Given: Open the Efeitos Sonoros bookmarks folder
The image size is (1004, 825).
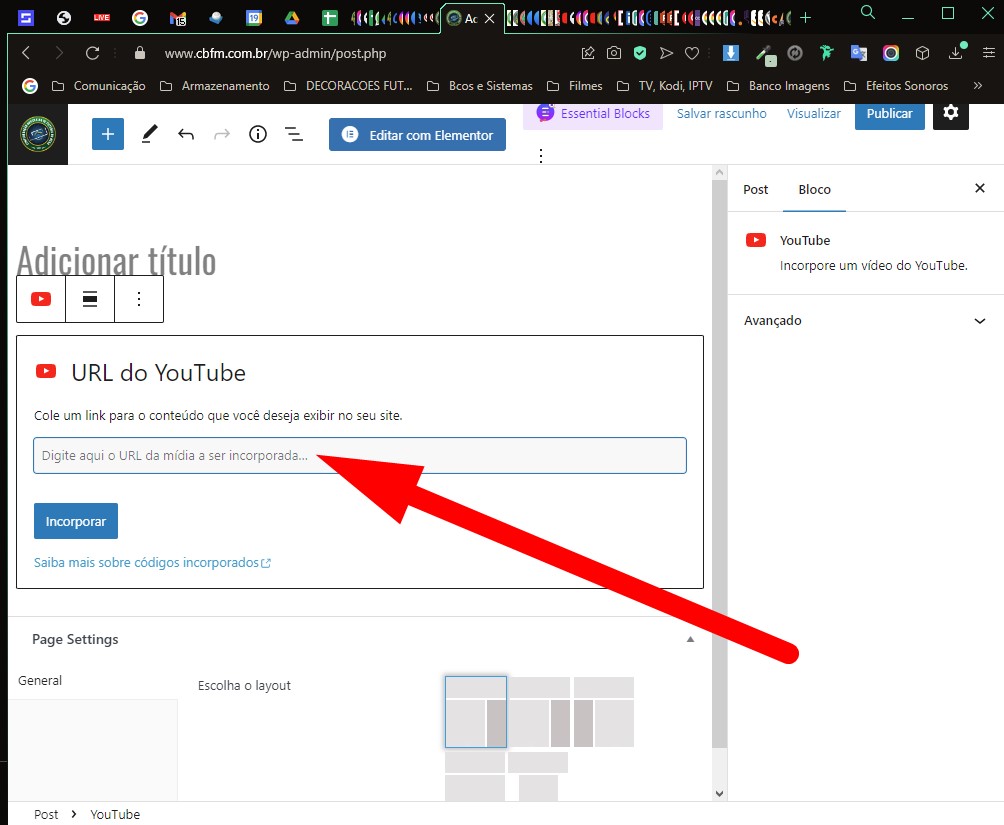Looking at the screenshot, I should click(896, 85).
